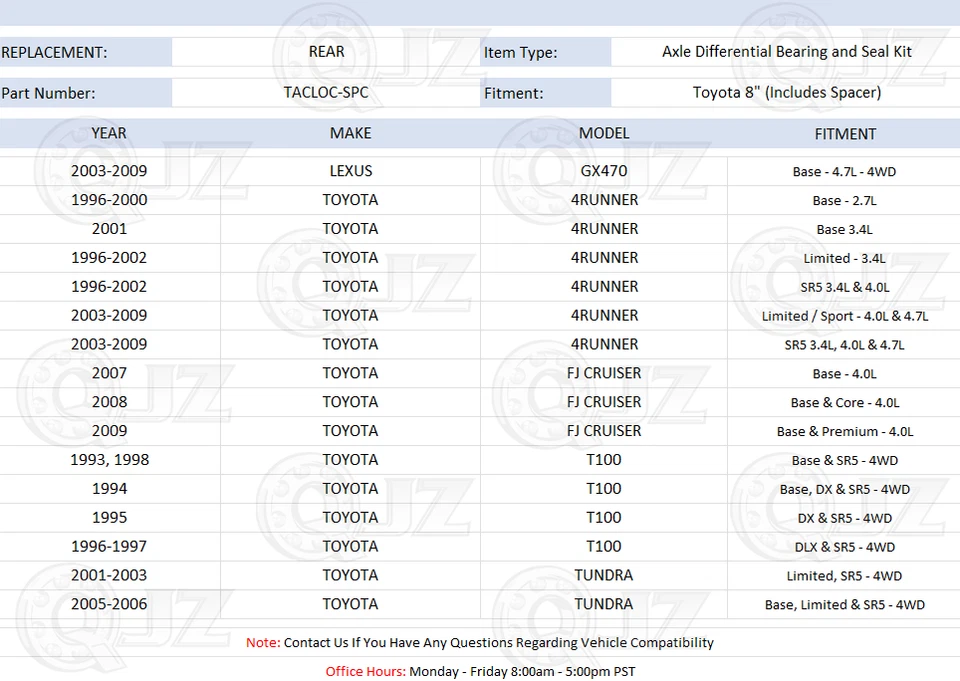Click the YEAR column header
The width and height of the screenshot is (960, 681).
click(x=108, y=133)
